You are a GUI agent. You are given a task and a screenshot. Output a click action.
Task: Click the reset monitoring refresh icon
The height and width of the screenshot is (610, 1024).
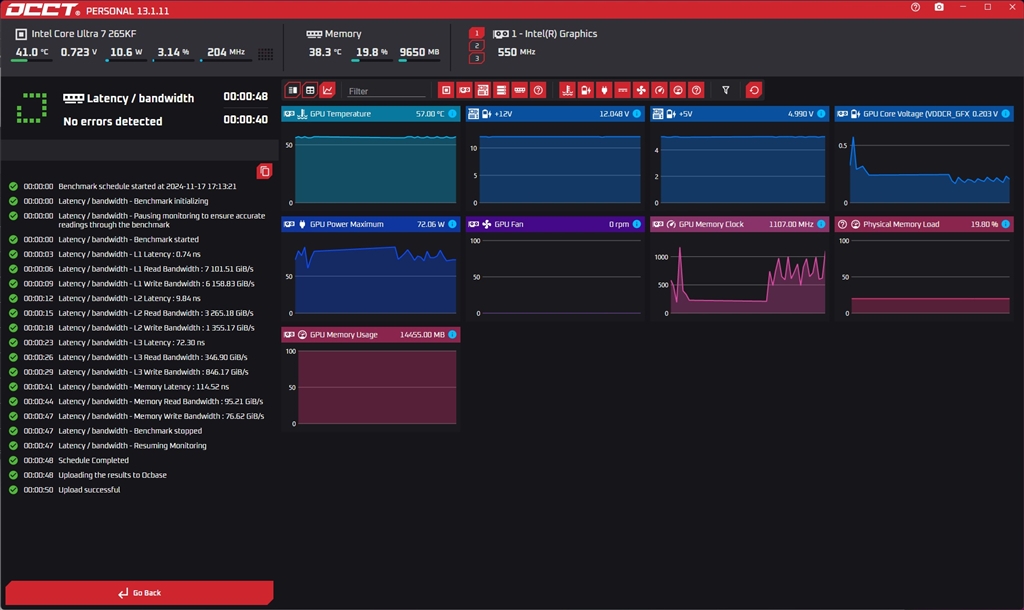754,90
